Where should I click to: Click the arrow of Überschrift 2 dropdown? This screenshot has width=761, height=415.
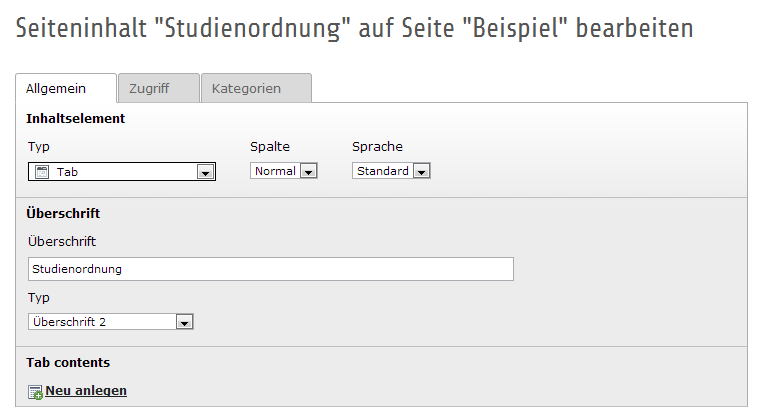pyautogui.click(x=184, y=322)
